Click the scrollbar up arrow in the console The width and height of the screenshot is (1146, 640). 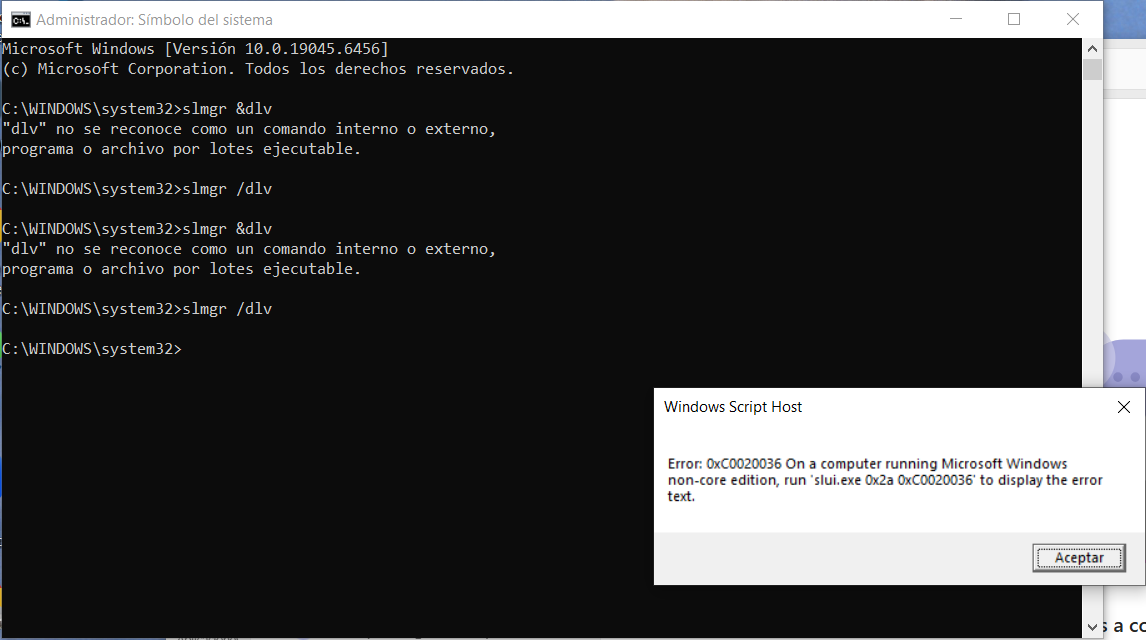coord(1092,48)
